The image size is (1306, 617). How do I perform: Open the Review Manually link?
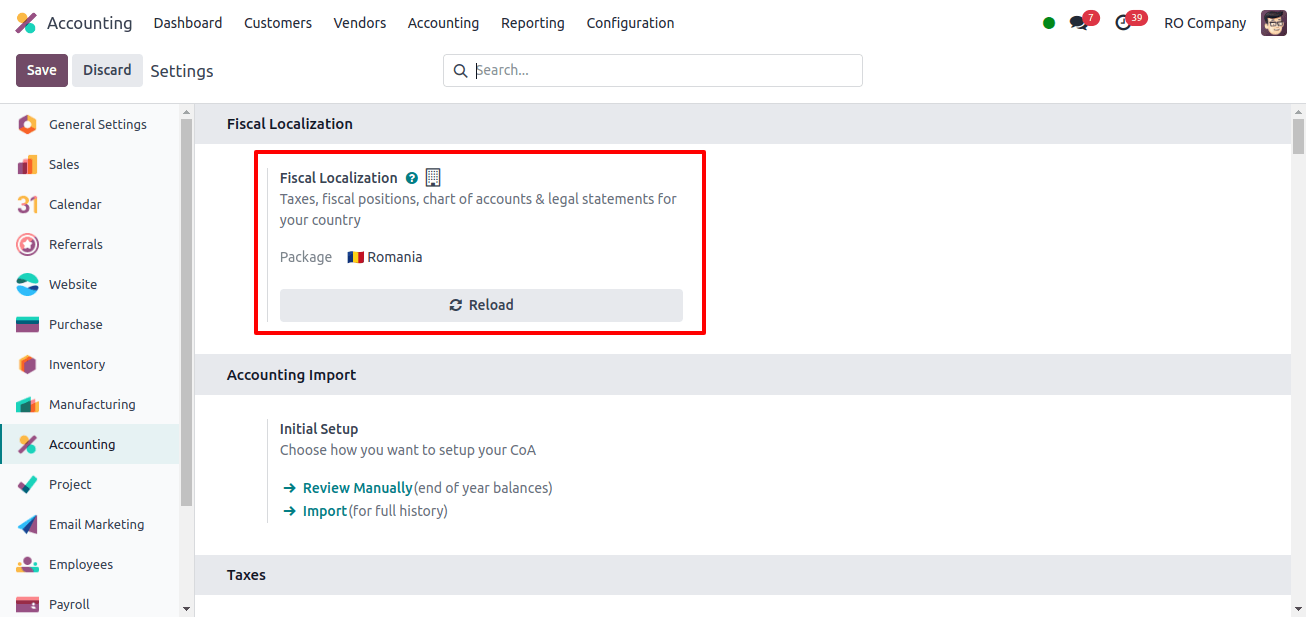pos(358,488)
